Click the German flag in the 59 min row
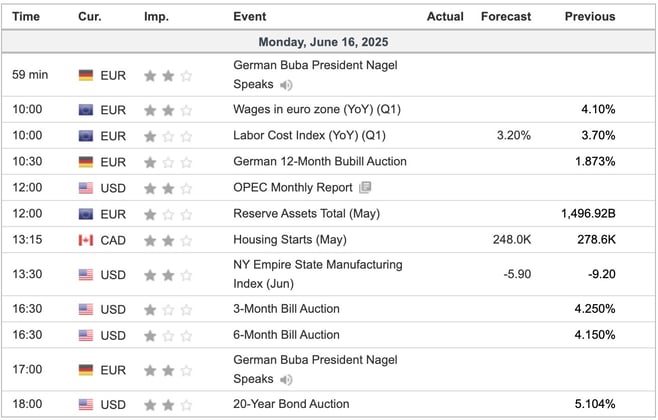The width and height of the screenshot is (658, 420). coord(86,76)
